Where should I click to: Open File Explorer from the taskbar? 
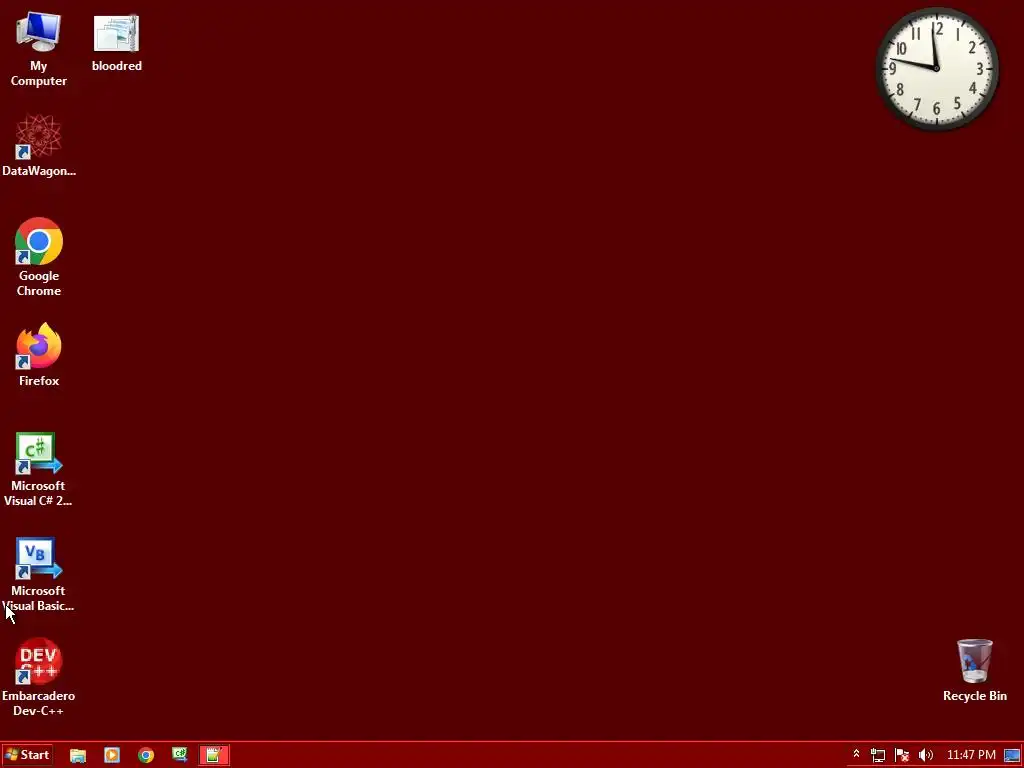(x=78, y=756)
